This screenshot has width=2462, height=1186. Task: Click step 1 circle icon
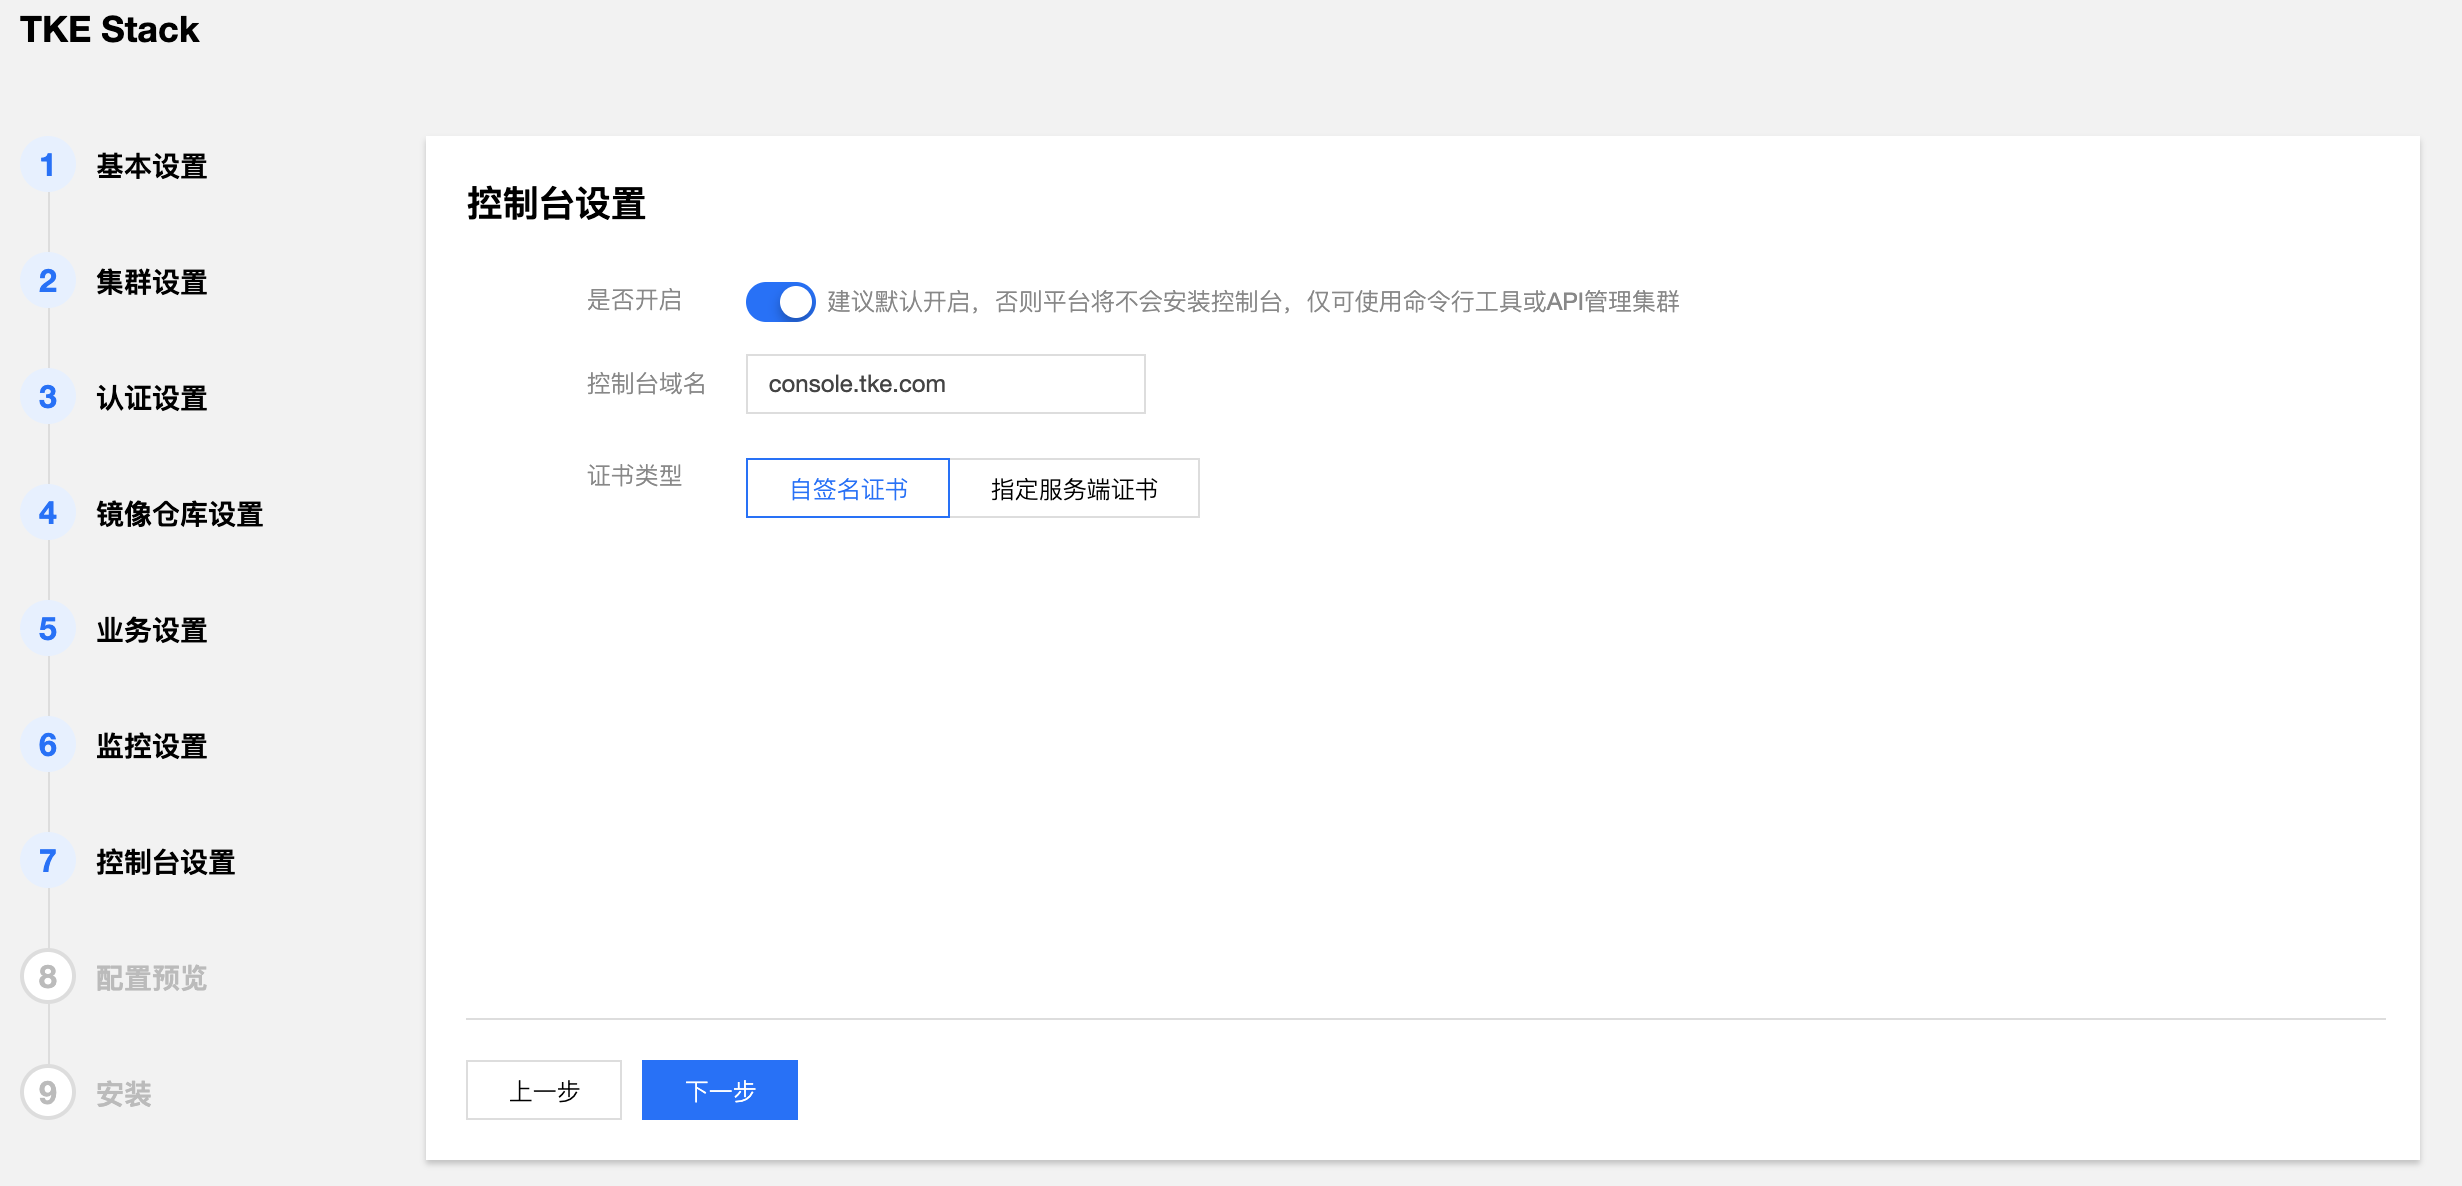(x=47, y=165)
